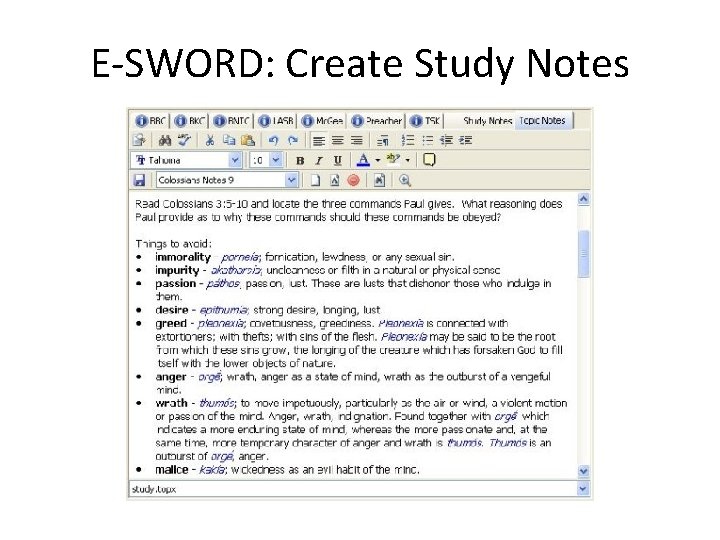The width and height of the screenshot is (720, 540).
Task: Toggle italic formatting
Action: pyautogui.click(x=319, y=160)
